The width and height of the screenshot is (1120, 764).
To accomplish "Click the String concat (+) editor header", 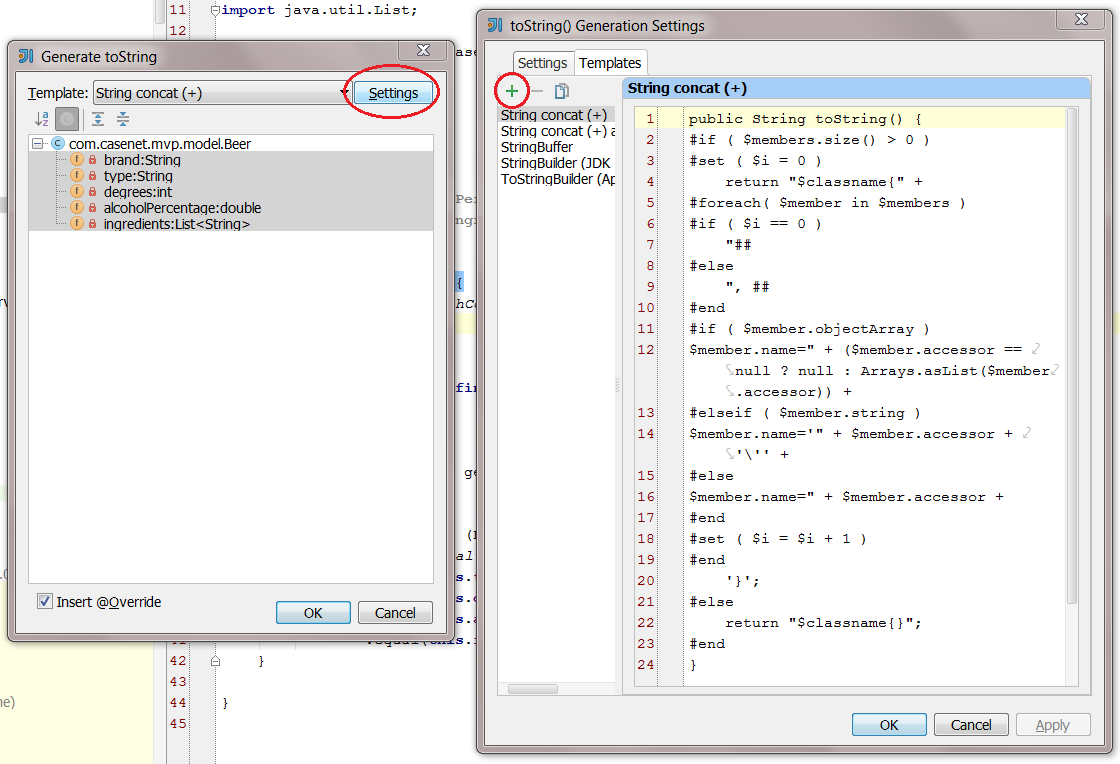I will pos(856,89).
